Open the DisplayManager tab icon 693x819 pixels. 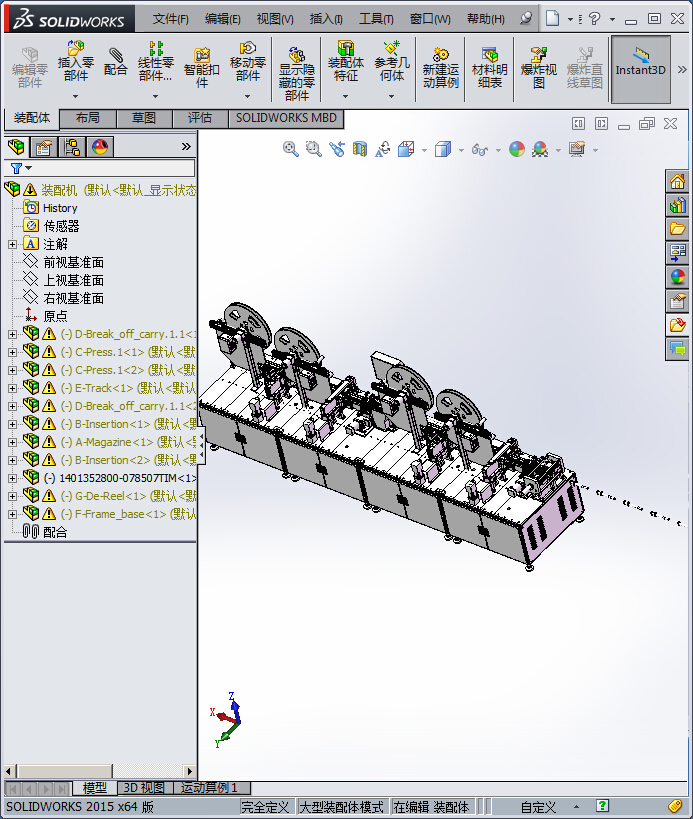point(100,147)
